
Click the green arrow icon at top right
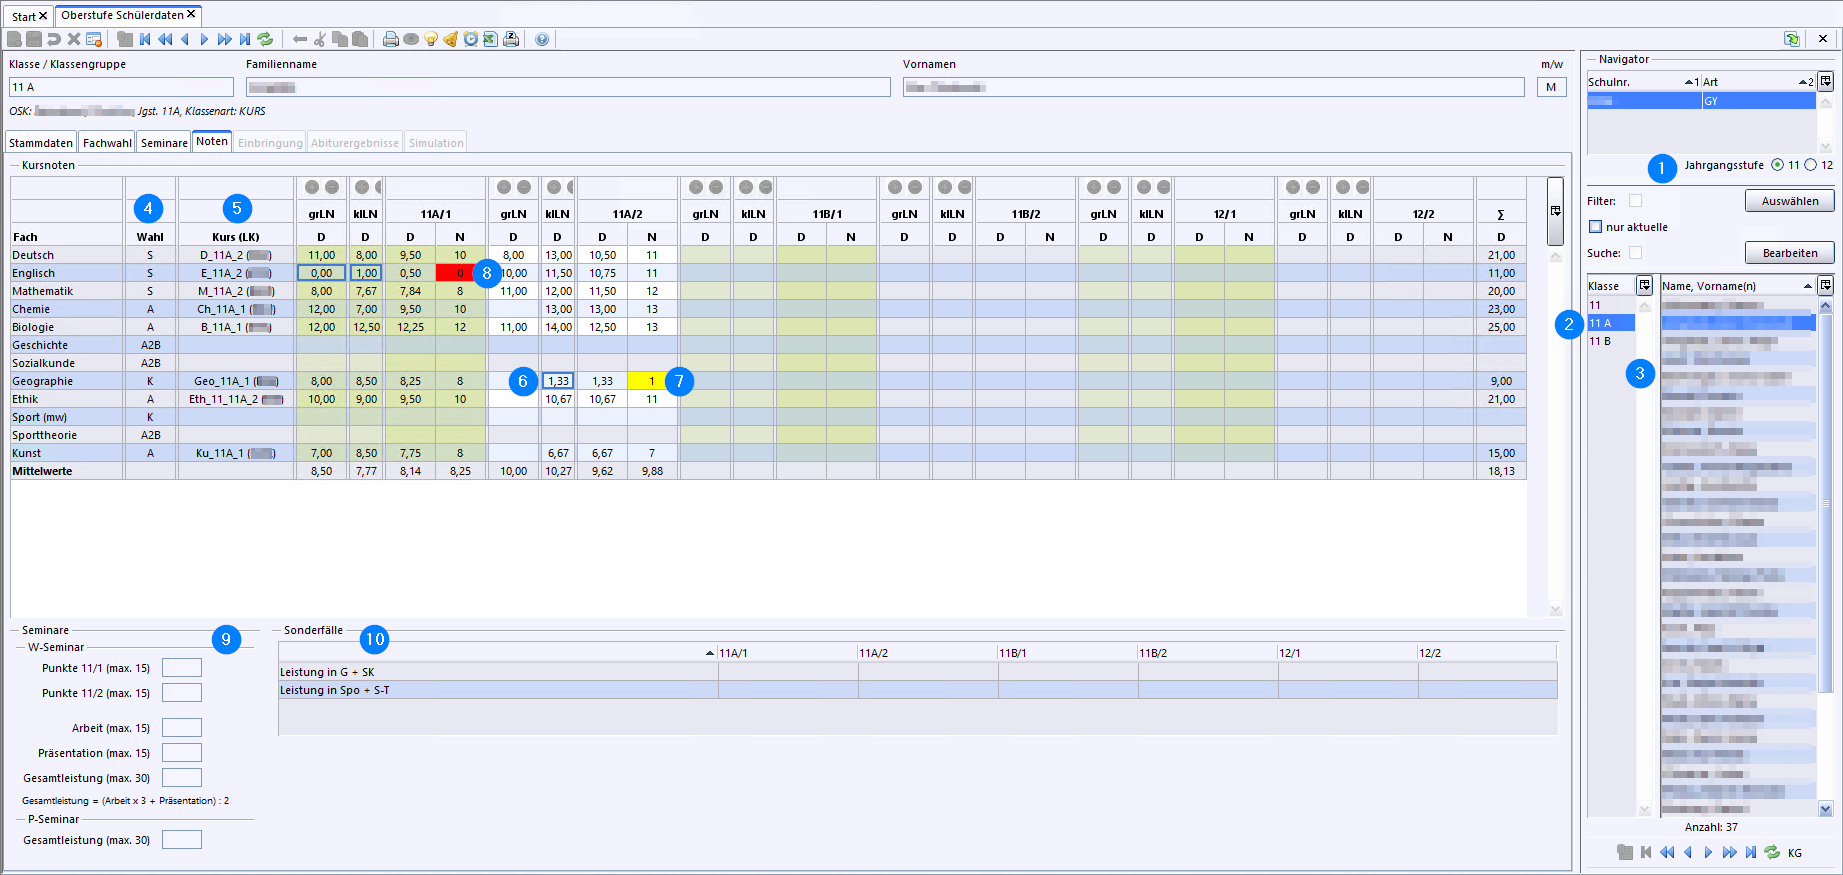(1792, 39)
